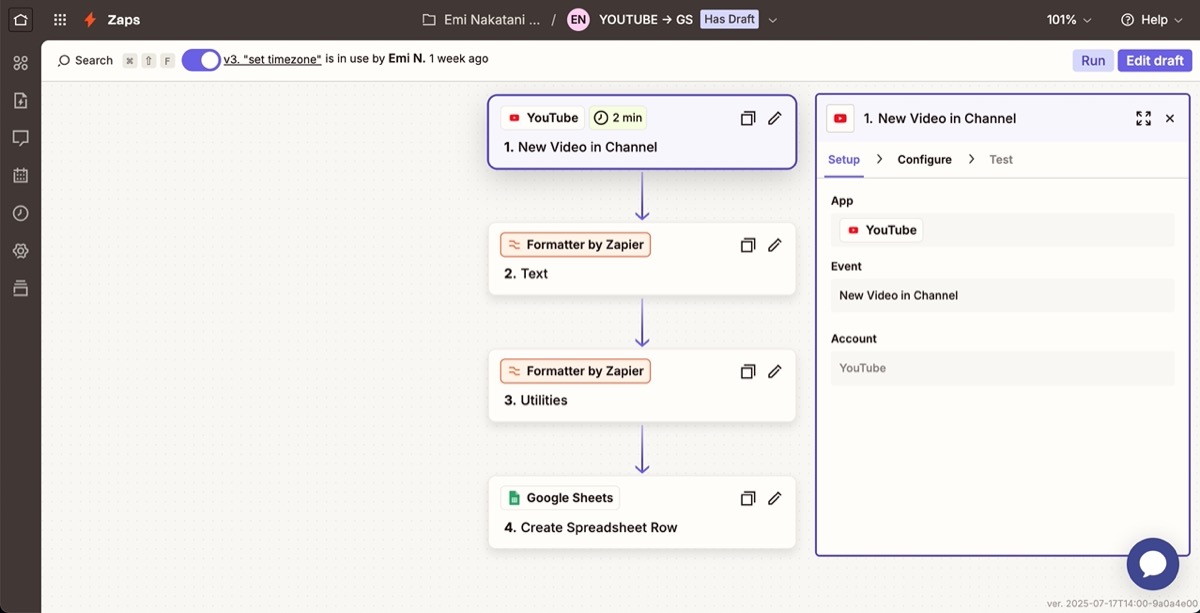The height and width of the screenshot is (613, 1200).
Task: Click the Zaps lightning bolt logo
Action: click(90, 20)
